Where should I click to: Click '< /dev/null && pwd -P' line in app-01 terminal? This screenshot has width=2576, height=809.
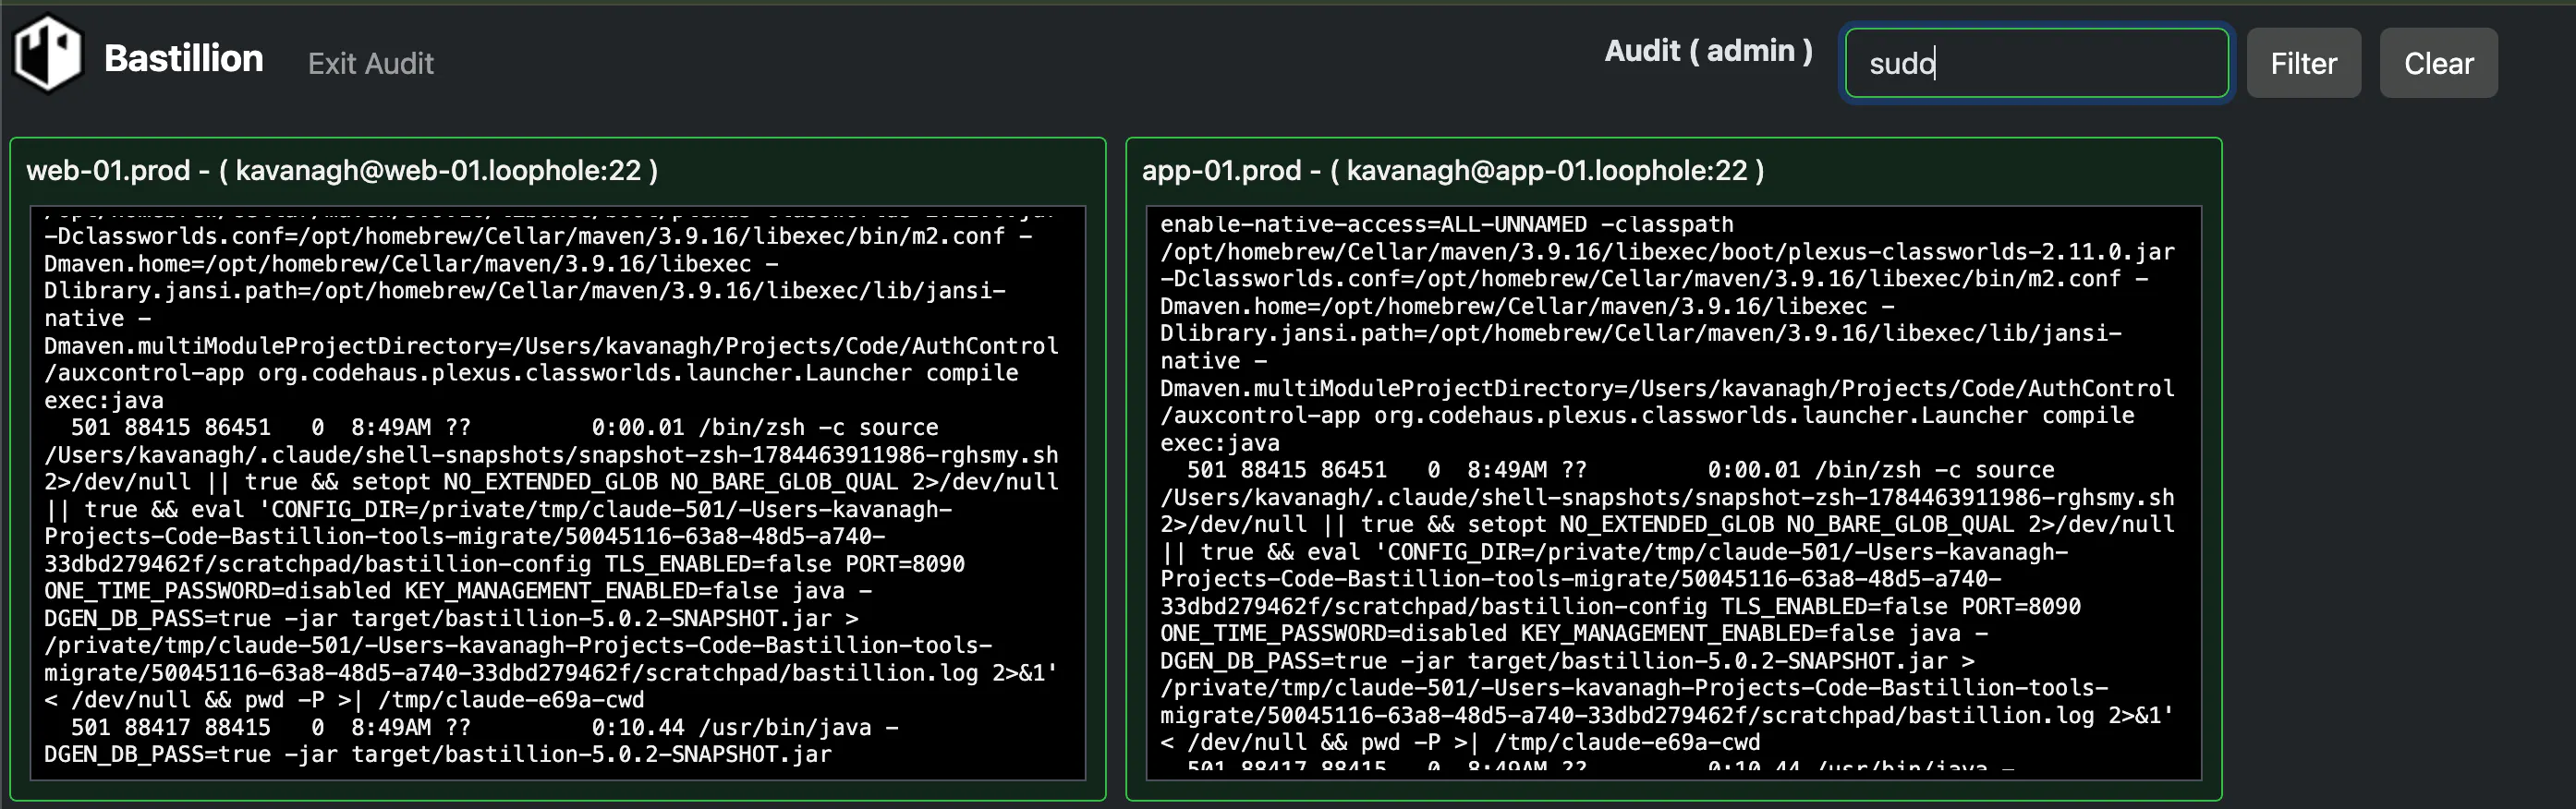(1460, 742)
